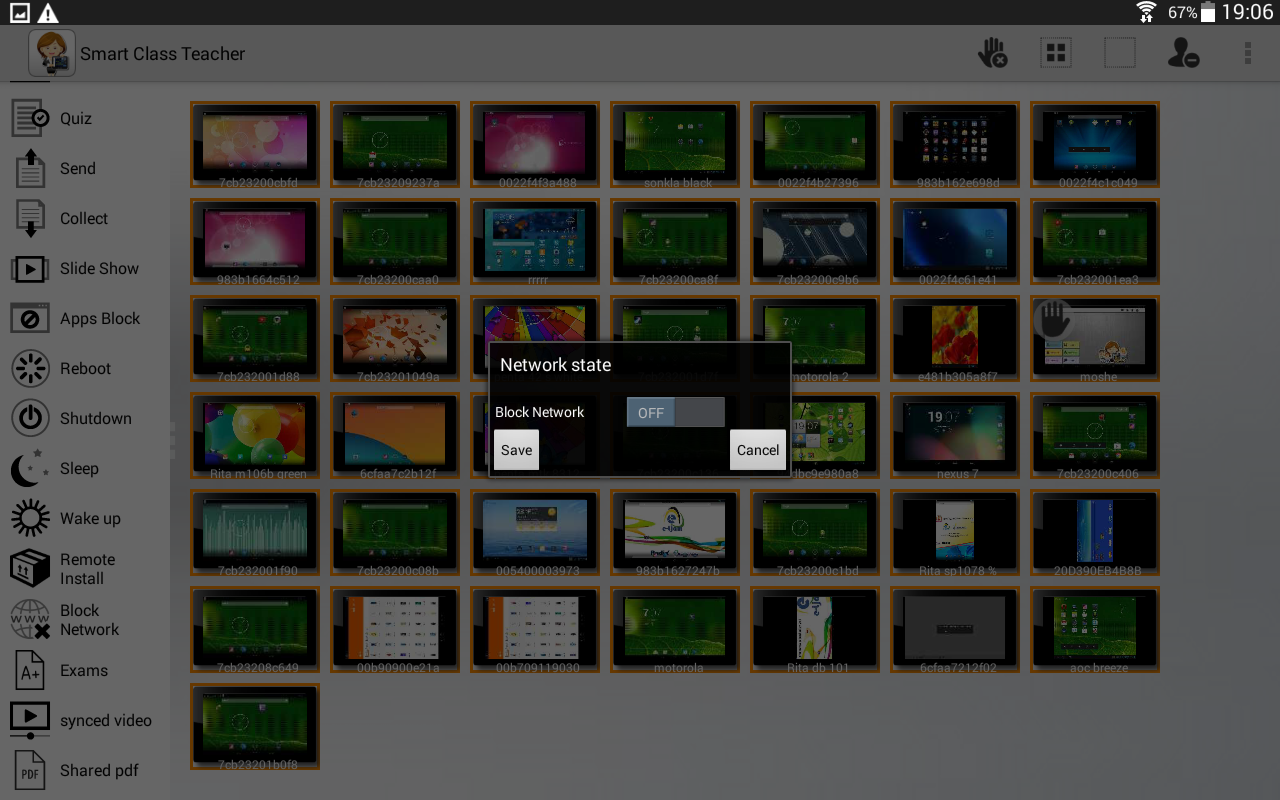Select device thumbnail sonkla black
Image resolution: width=1280 pixels, height=800 pixels.
[x=675, y=144]
